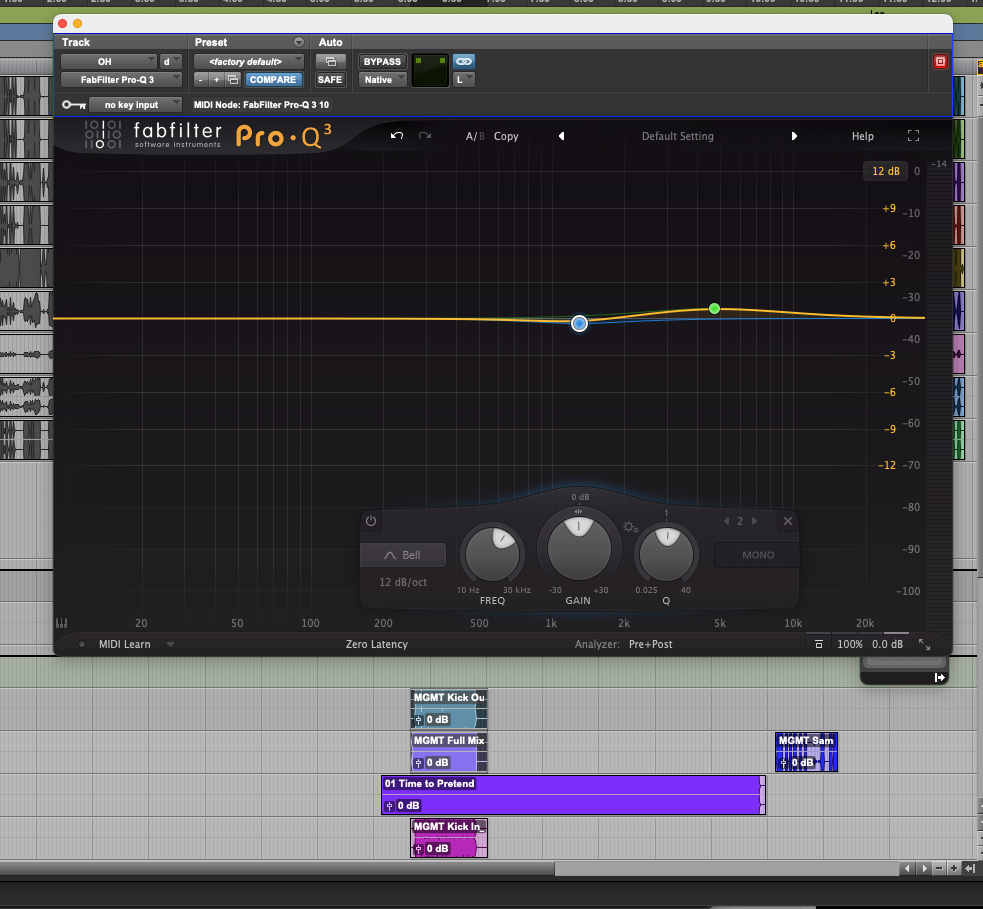This screenshot has height=909, width=983.
Task: Select previous preset with minus button
Action: click(x=200, y=80)
